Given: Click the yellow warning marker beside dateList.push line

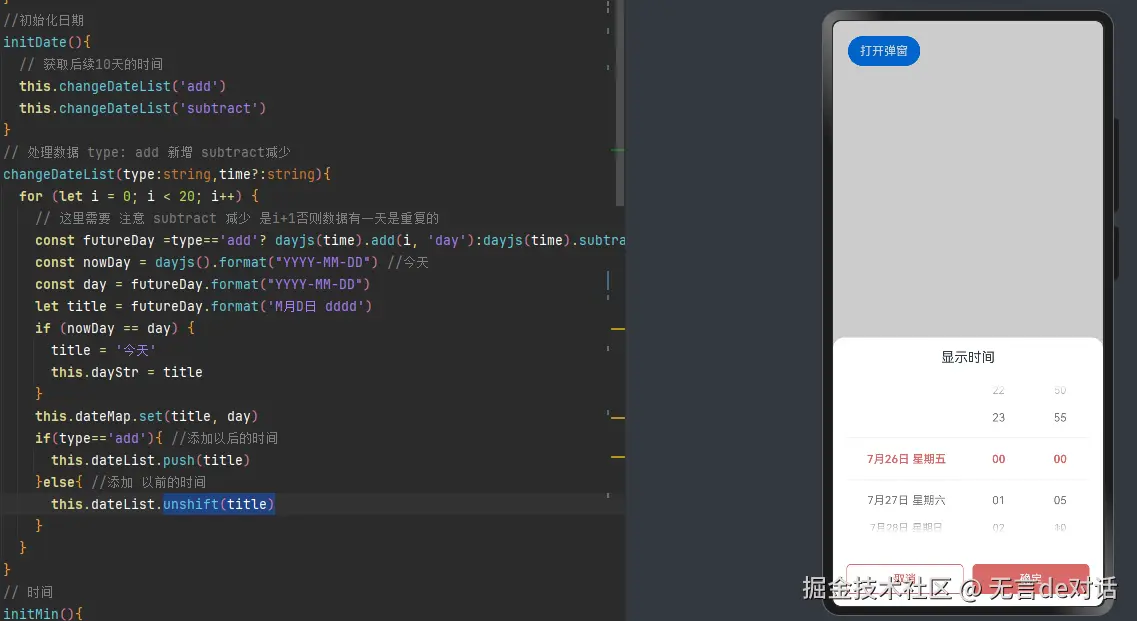Looking at the screenshot, I should coord(618,456).
